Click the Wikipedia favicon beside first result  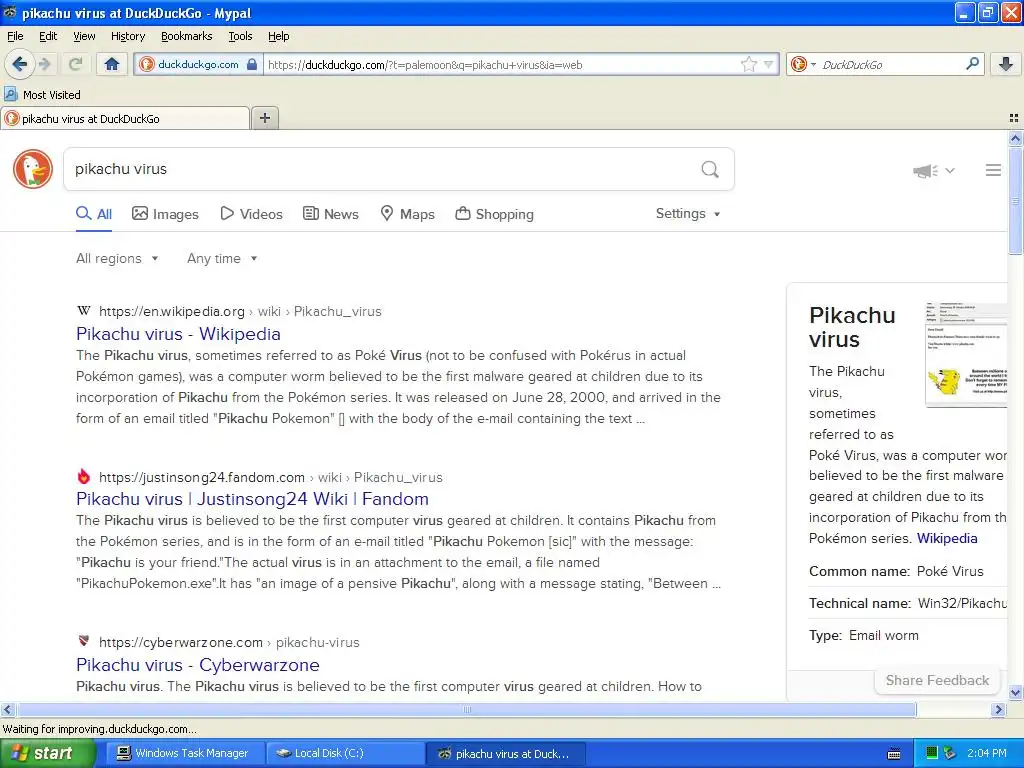click(x=84, y=311)
